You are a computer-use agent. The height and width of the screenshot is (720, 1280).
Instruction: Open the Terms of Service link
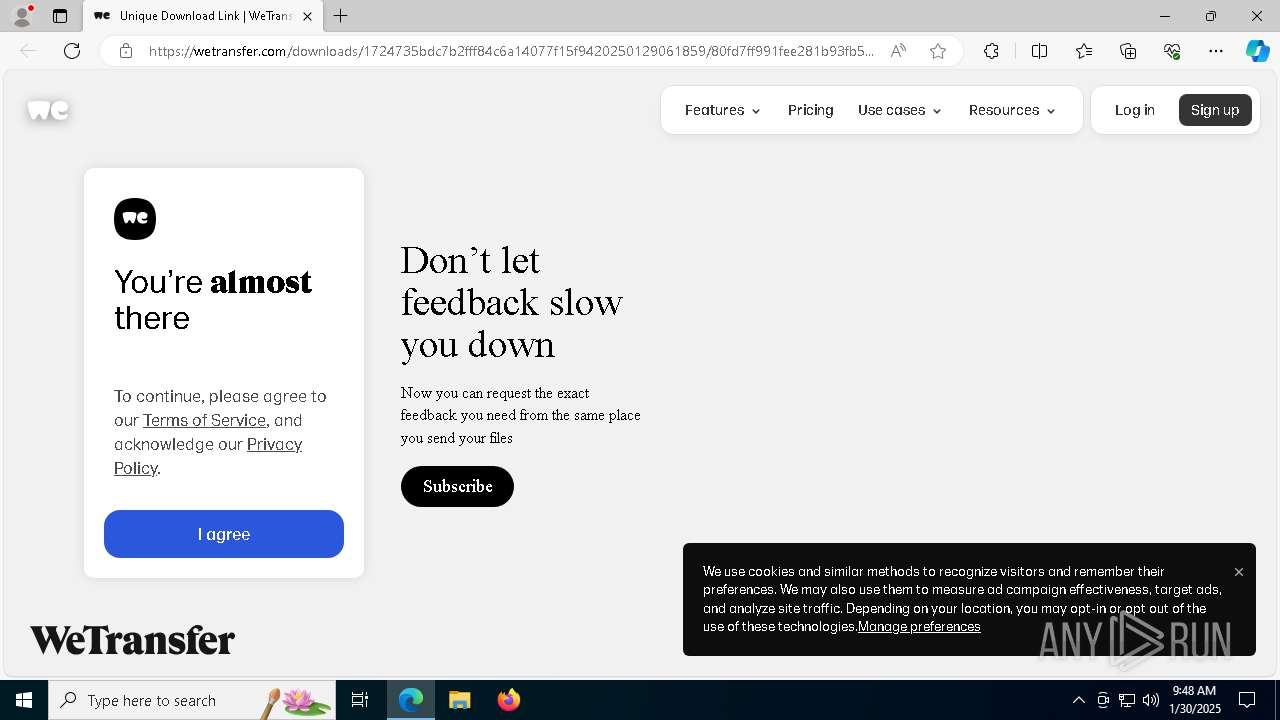[204, 420]
